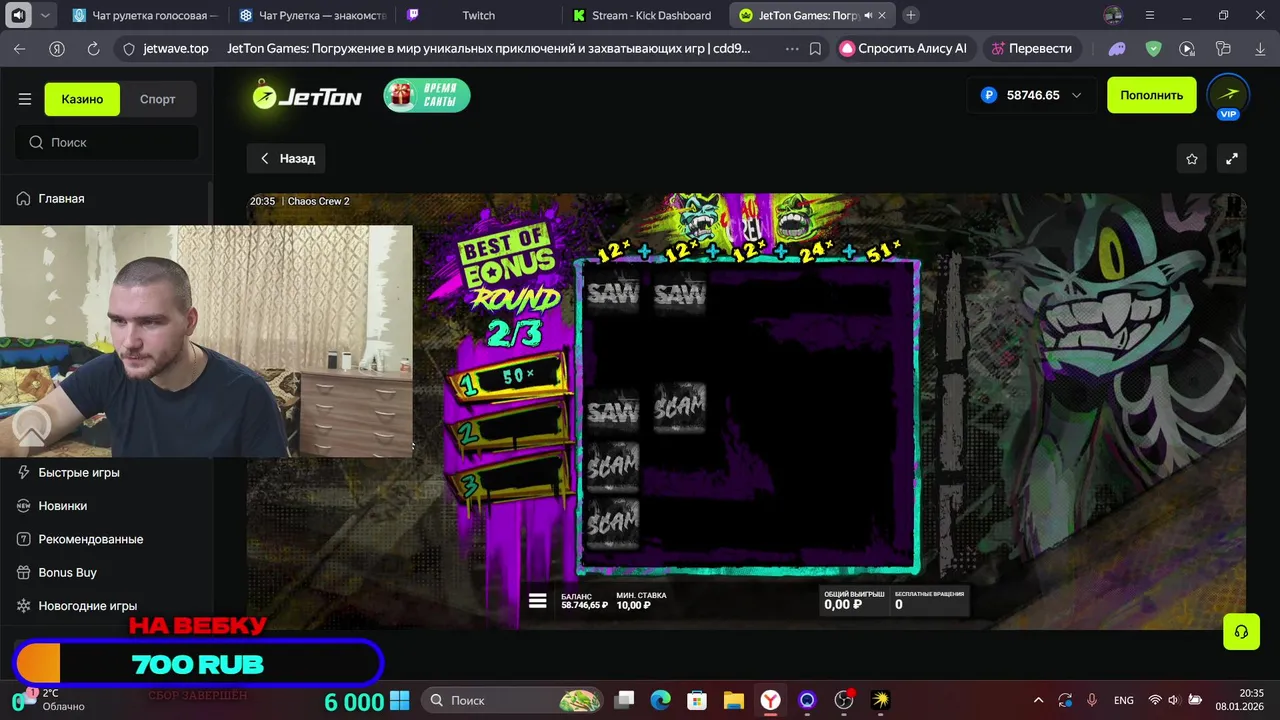The image size is (1280, 720).
Task: Open the three-dot page options in address bar
Action: point(792,48)
